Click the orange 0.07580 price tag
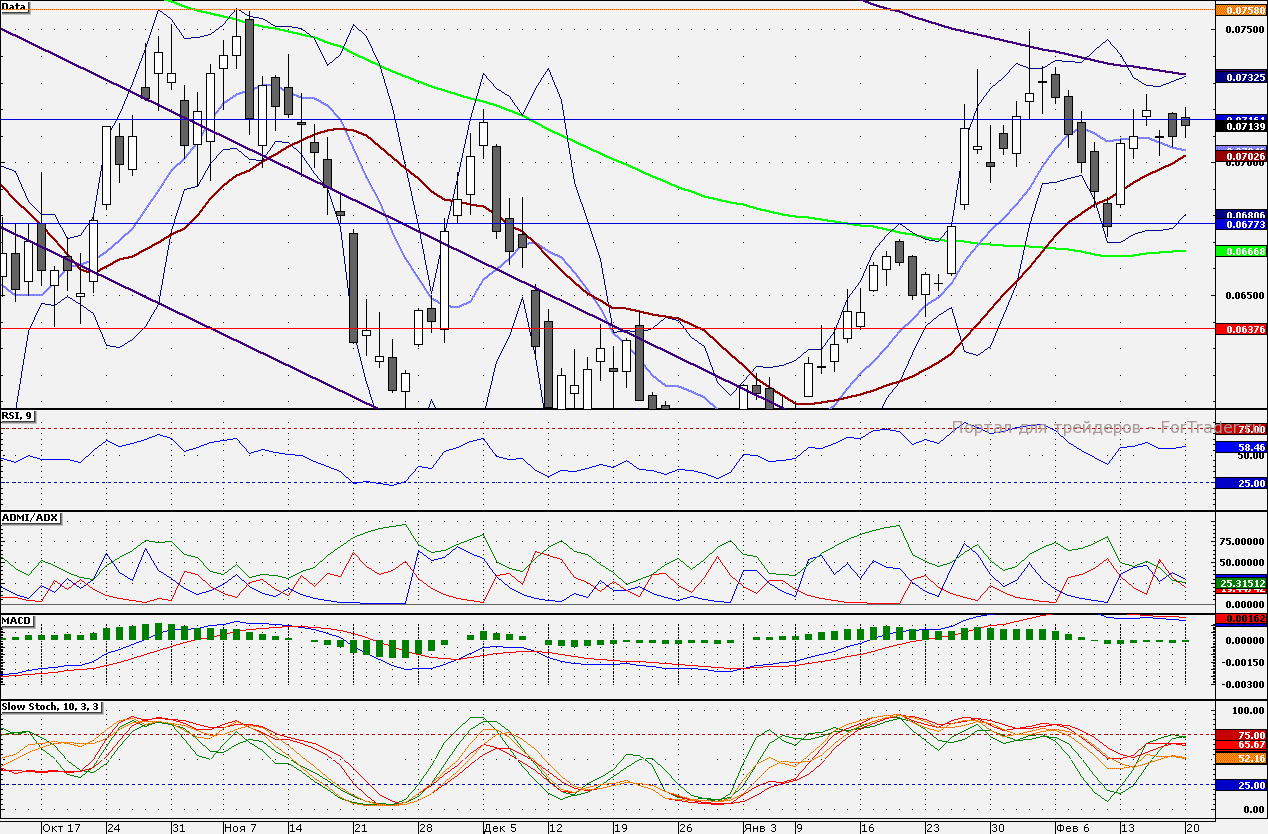The image size is (1268, 834). (x=1239, y=11)
